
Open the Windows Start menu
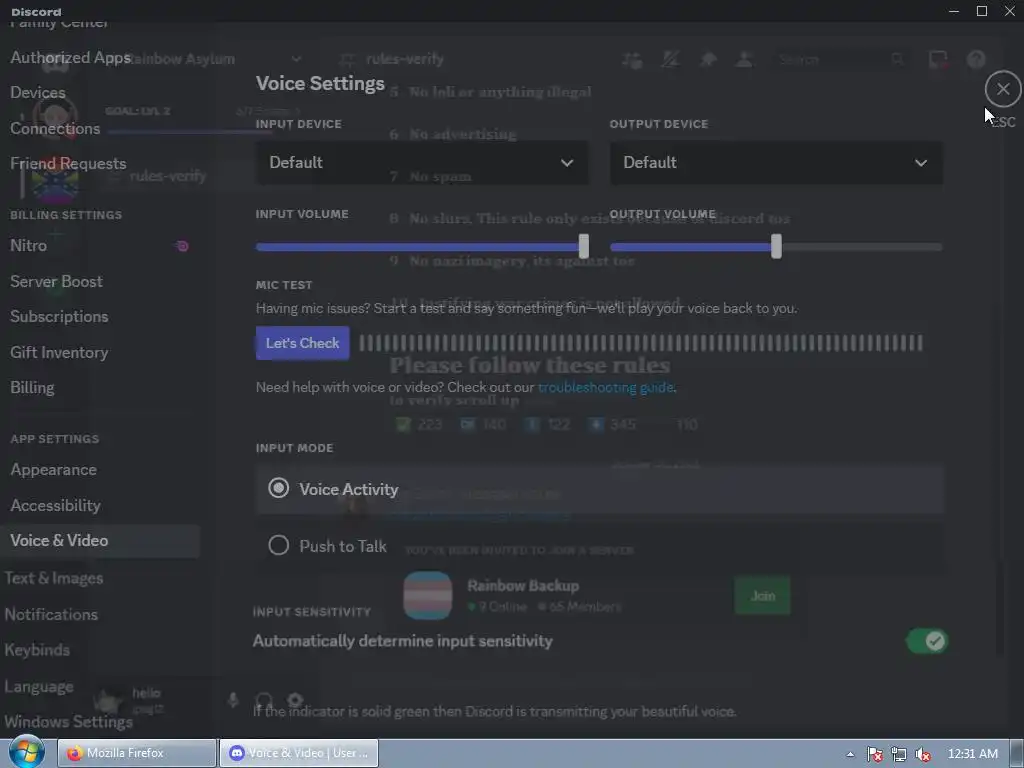25,753
